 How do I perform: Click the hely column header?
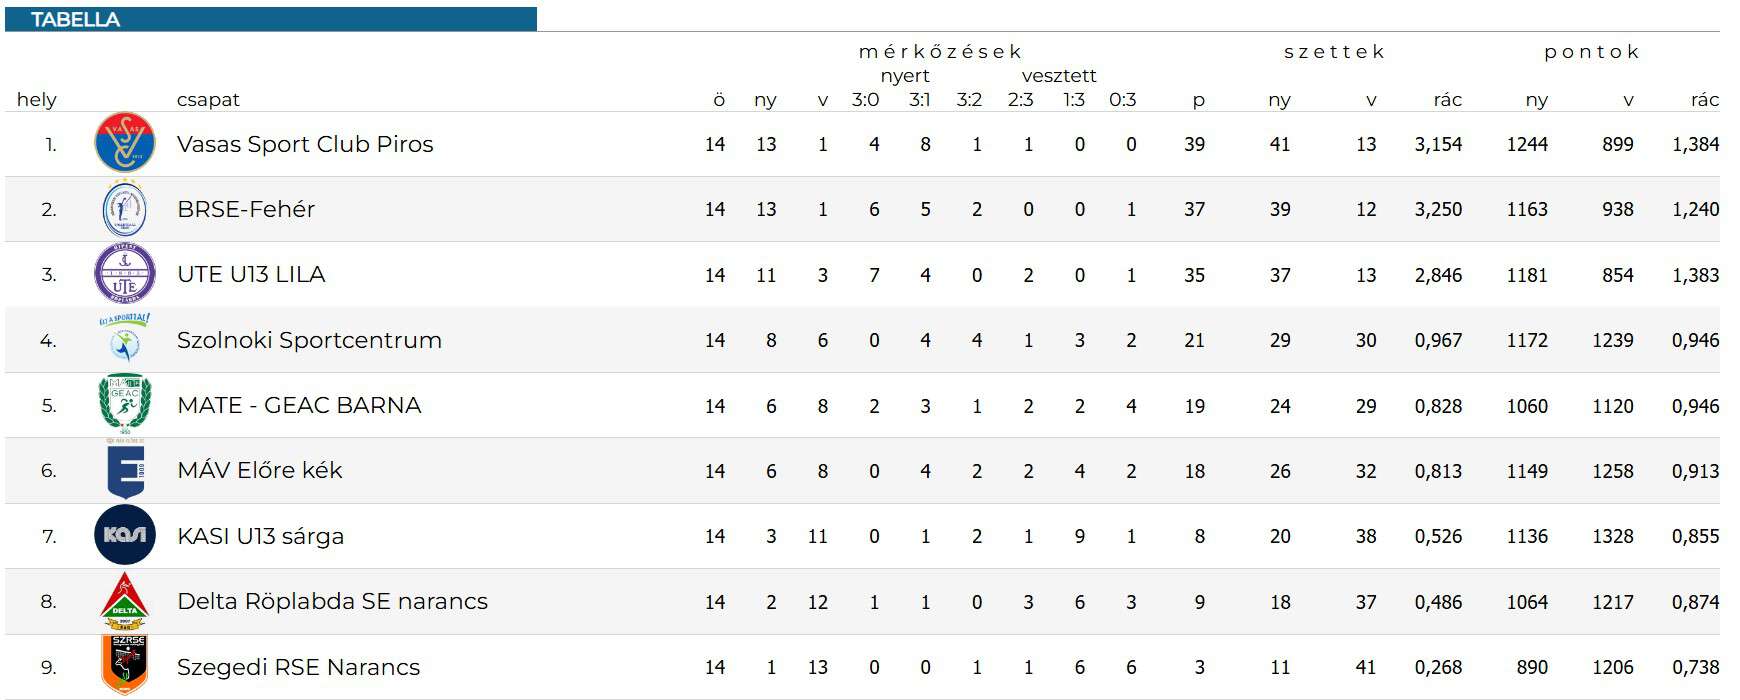tap(37, 99)
